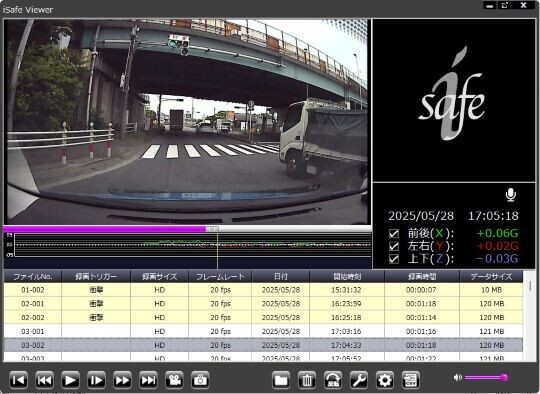The image size is (540, 394).
Task: Sort by フレームレート column header
Action: click(x=220, y=277)
